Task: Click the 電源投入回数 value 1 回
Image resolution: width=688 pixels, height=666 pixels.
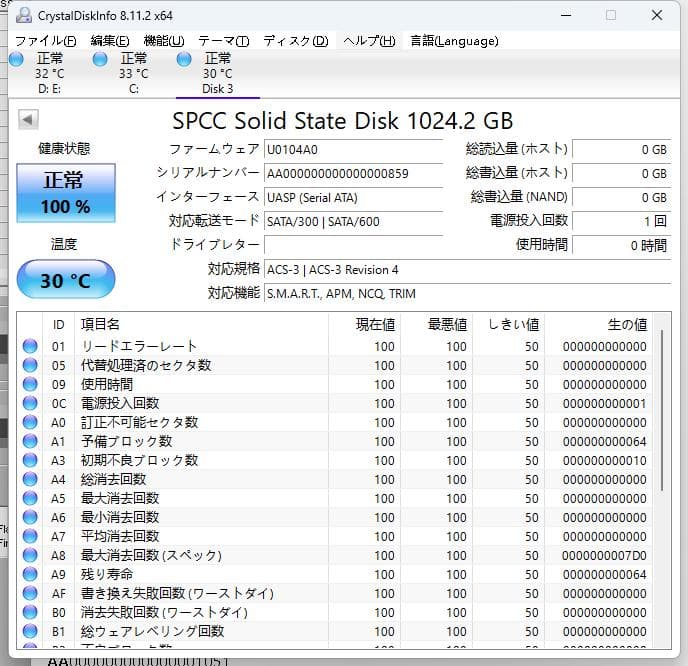Action: (x=622, y=221)
